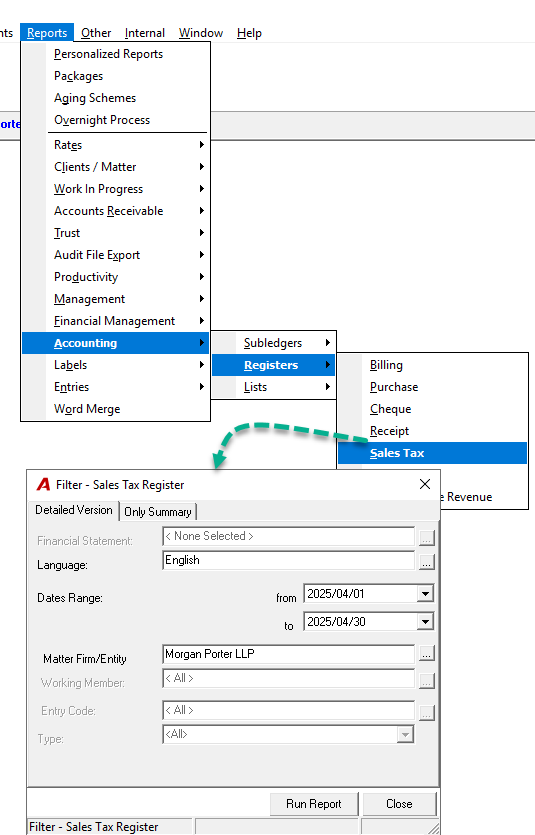Select Personalized Reports from menu

(x=116, y=54)
